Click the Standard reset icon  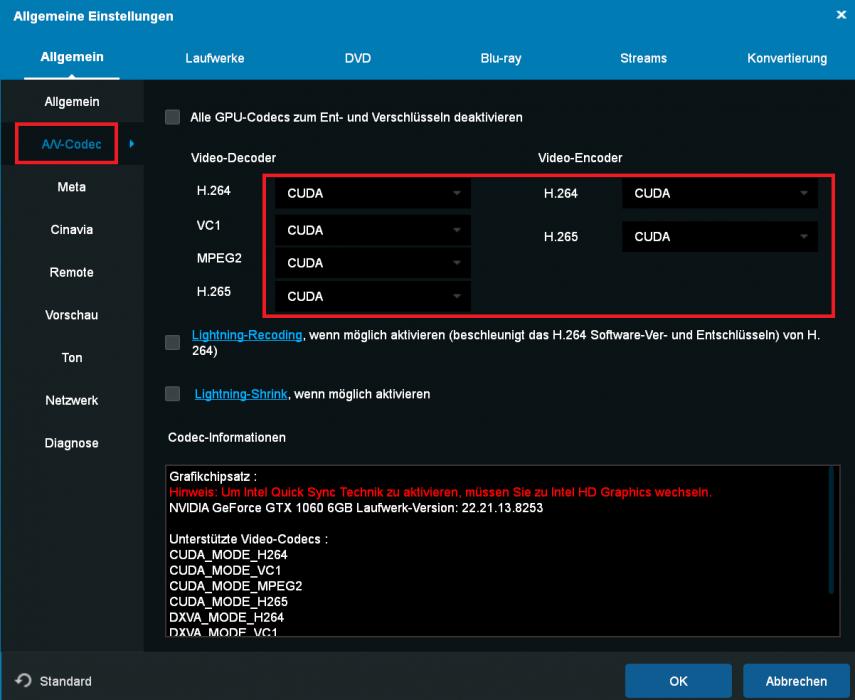24,681
